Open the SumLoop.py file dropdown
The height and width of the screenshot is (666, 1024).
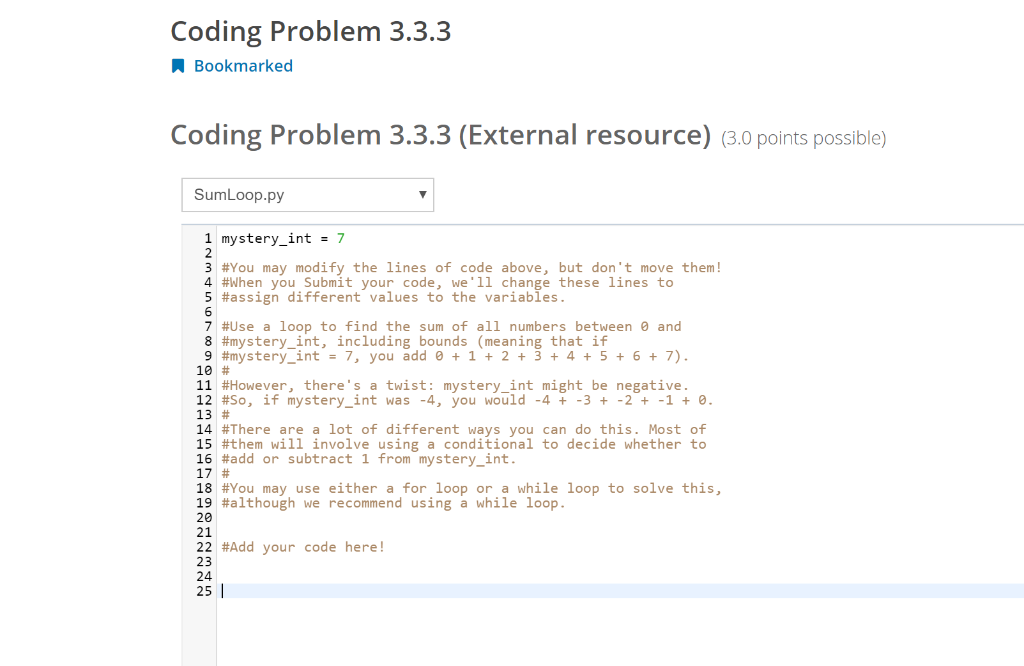[308, 195]
